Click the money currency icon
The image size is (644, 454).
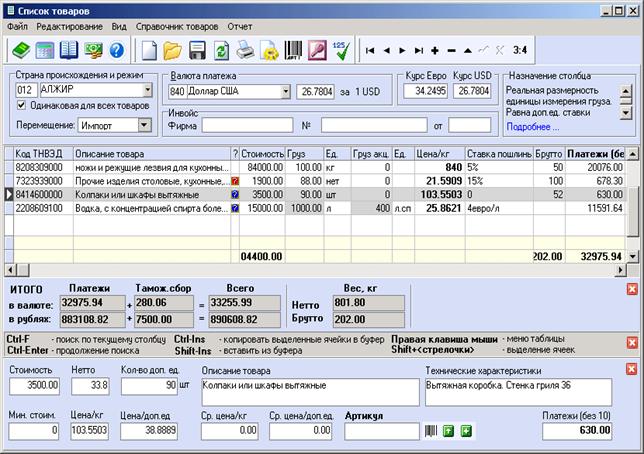[x=93, y=51]
